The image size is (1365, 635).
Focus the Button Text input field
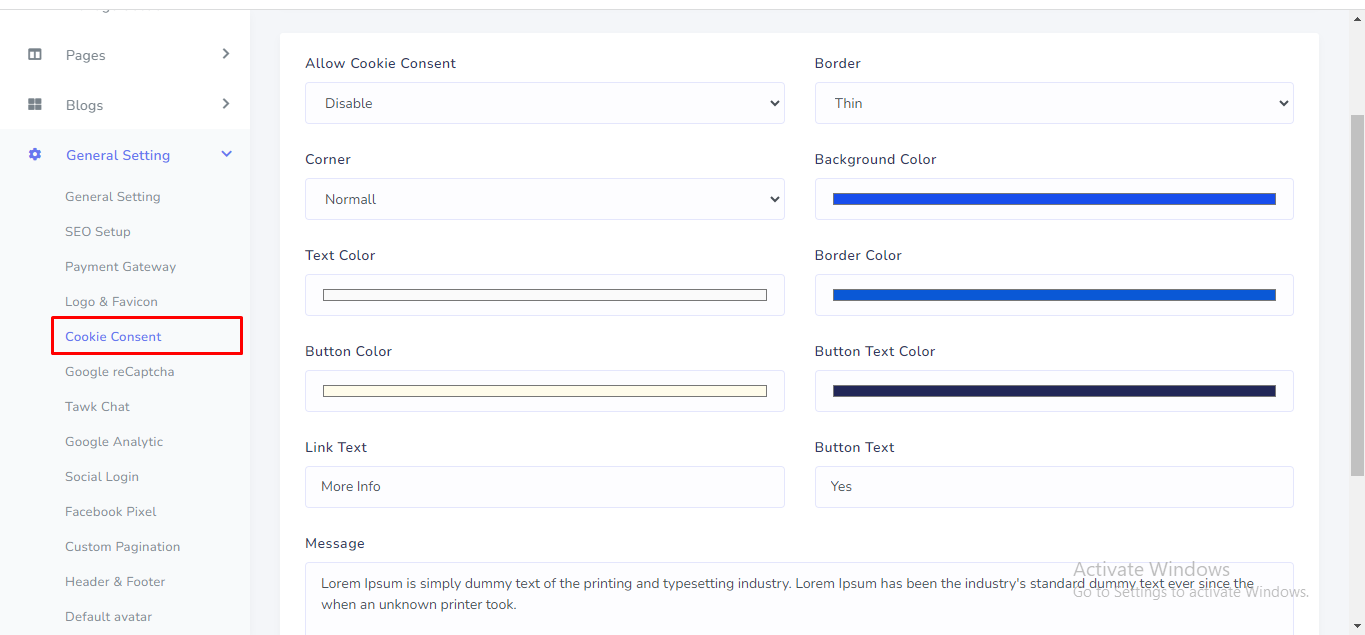click(1053, 487)
